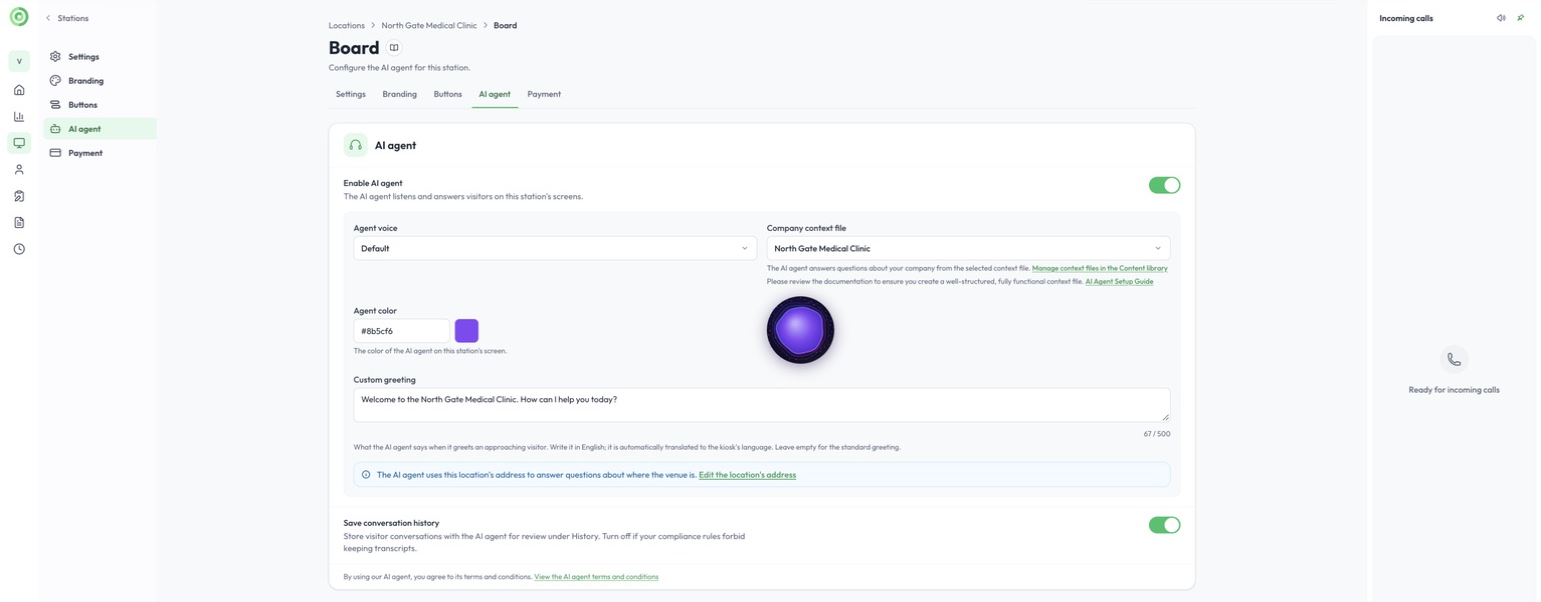Switch to the Payment tab
The image size is (1541, 602).
click(x=544, y=94)
